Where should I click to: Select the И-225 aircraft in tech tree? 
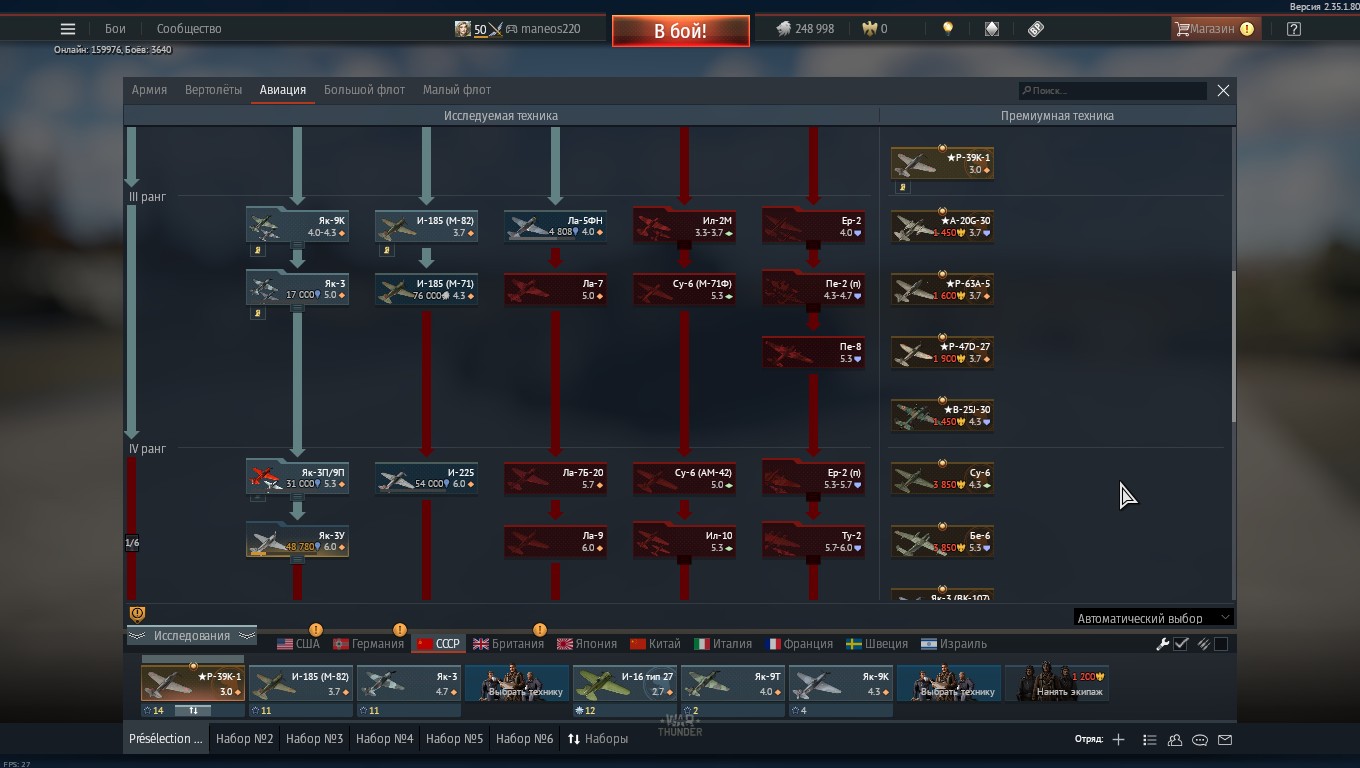(x=426, y=478)
